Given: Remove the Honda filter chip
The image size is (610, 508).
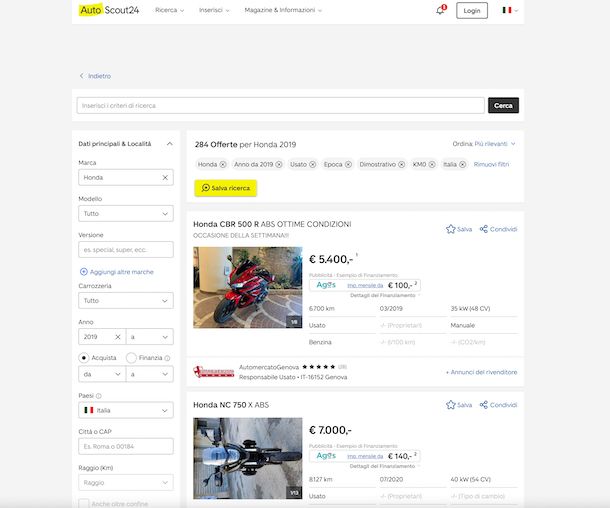Looking at the screenshot, I should 223,165.
